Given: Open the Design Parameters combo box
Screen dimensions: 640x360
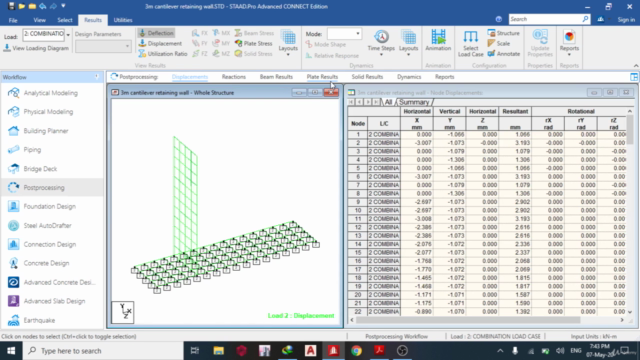Looking at the screenshot, I should click(x=103, y=46).
